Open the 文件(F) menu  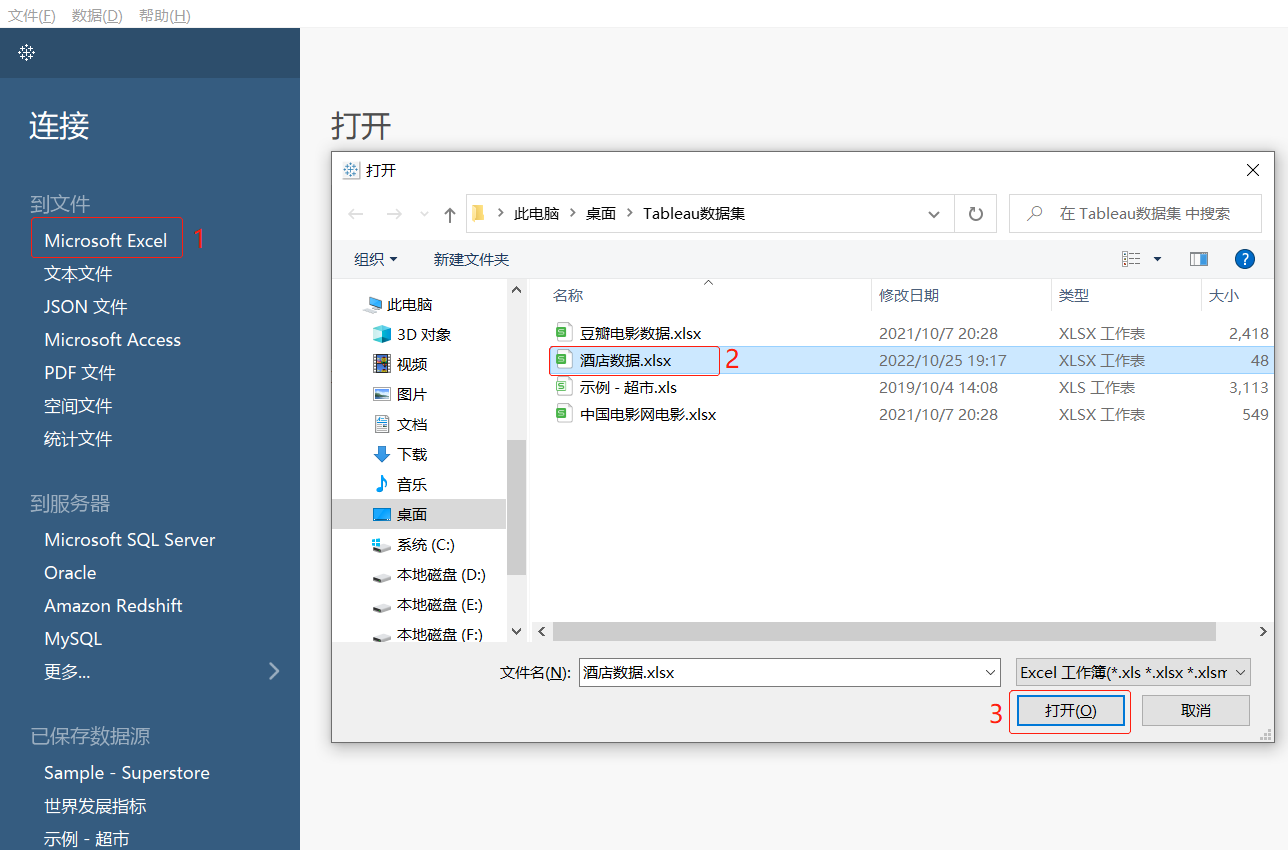click(x=32, y=15)
